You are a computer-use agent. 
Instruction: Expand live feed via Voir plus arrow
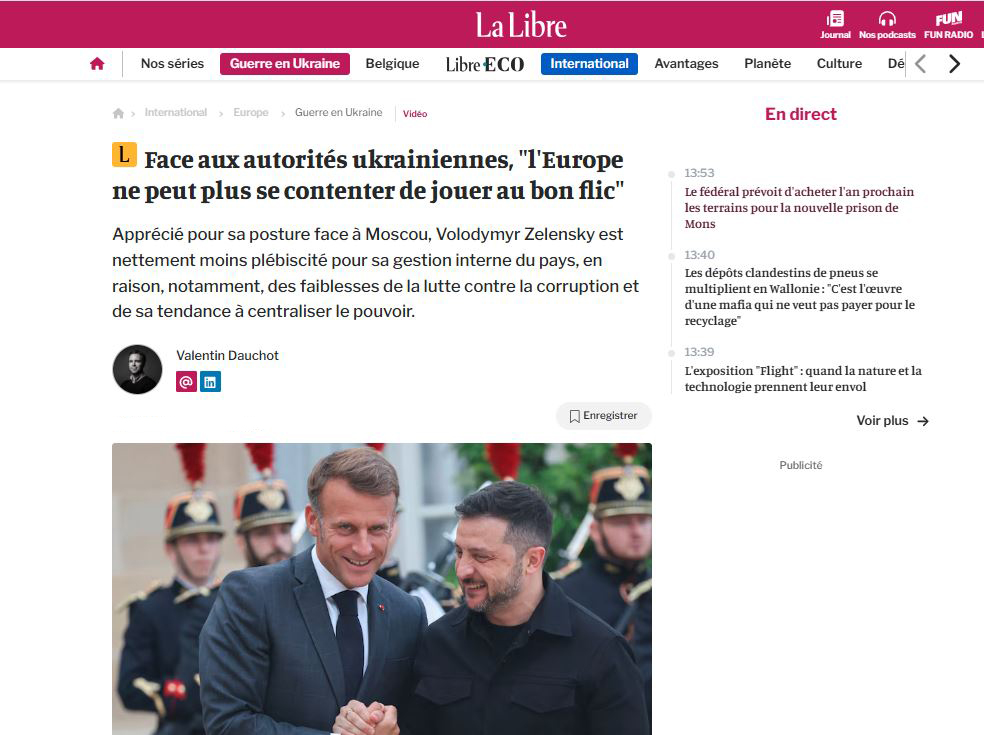(892, 421)
